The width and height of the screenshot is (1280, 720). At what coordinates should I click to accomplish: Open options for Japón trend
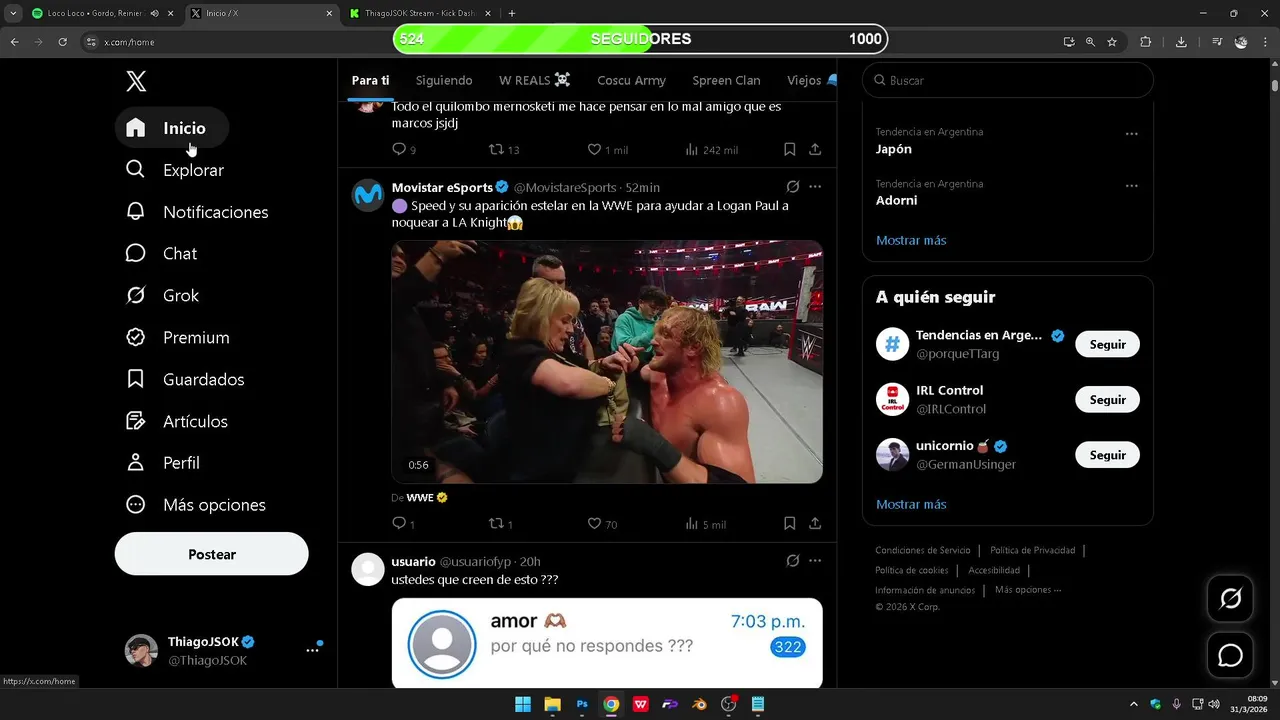tap(1131, 134)
